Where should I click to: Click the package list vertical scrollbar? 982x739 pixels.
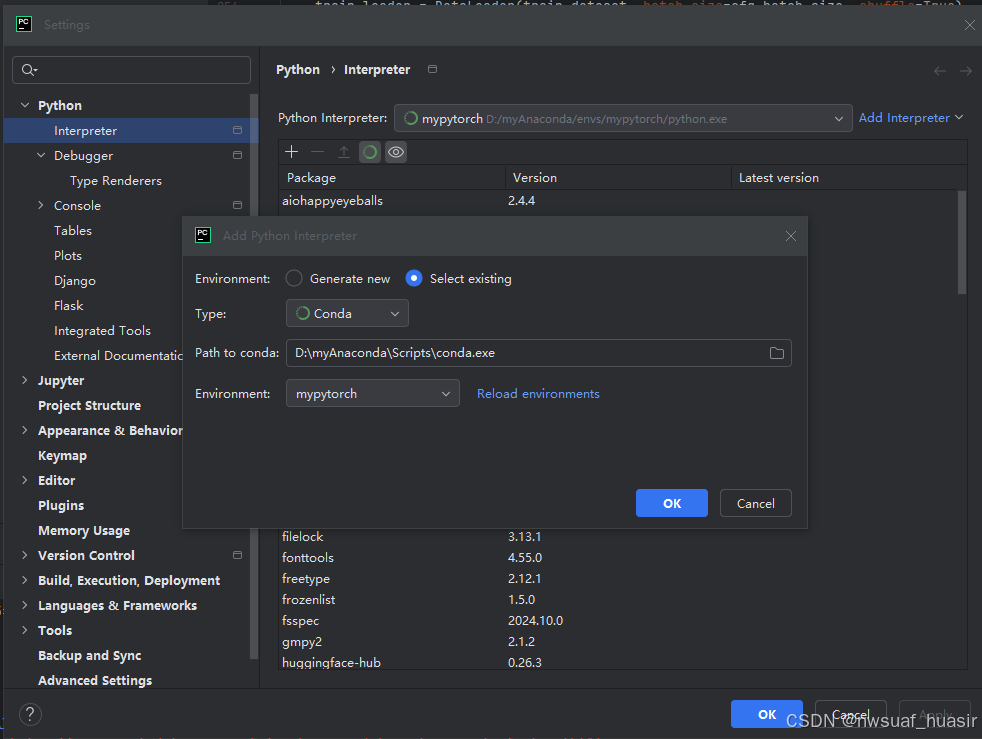[961, 242]
